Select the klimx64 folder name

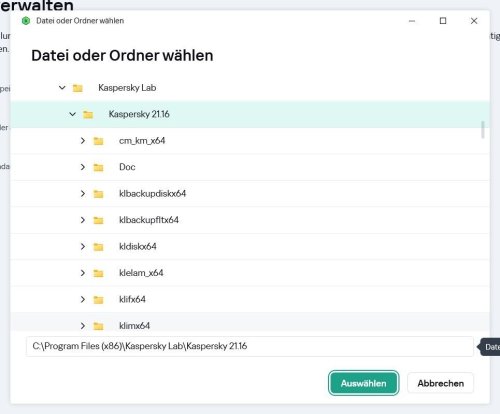(x=135, y=326)
